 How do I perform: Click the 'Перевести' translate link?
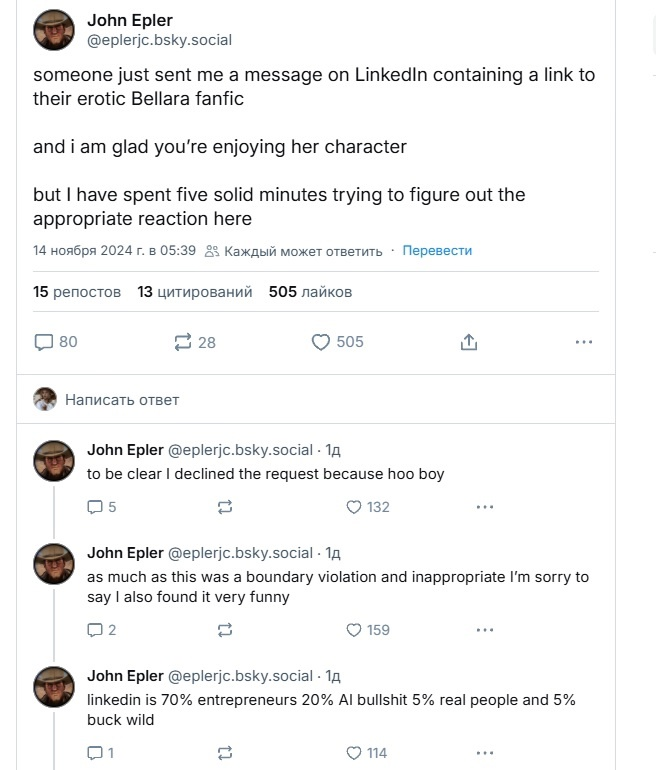437,251
